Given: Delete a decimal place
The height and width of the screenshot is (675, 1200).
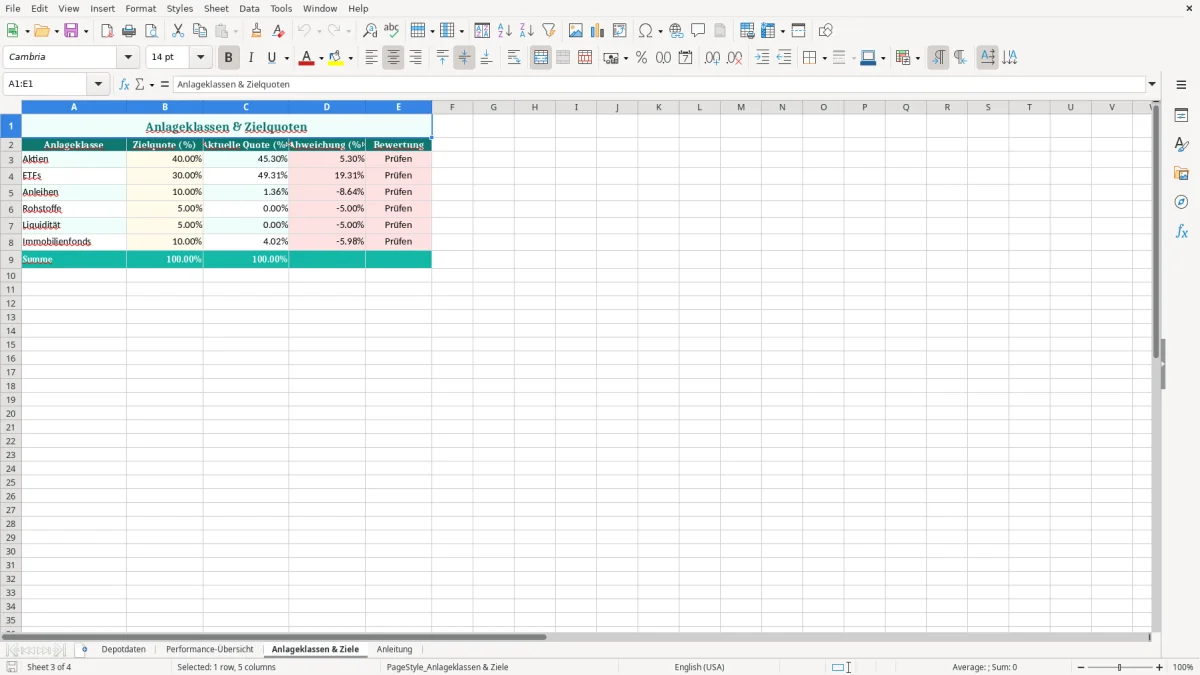Looking at the screenshot, I should (735, 58).
